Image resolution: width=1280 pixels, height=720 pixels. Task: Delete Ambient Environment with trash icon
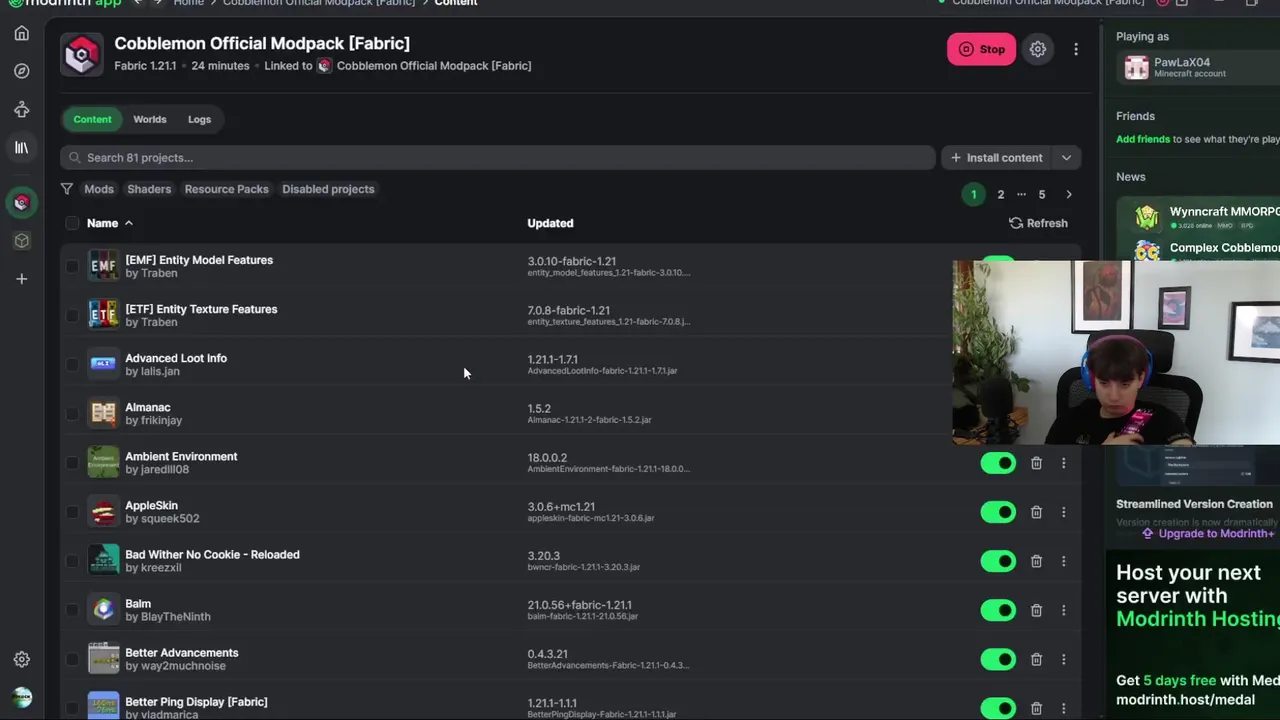click(1036, 463)
